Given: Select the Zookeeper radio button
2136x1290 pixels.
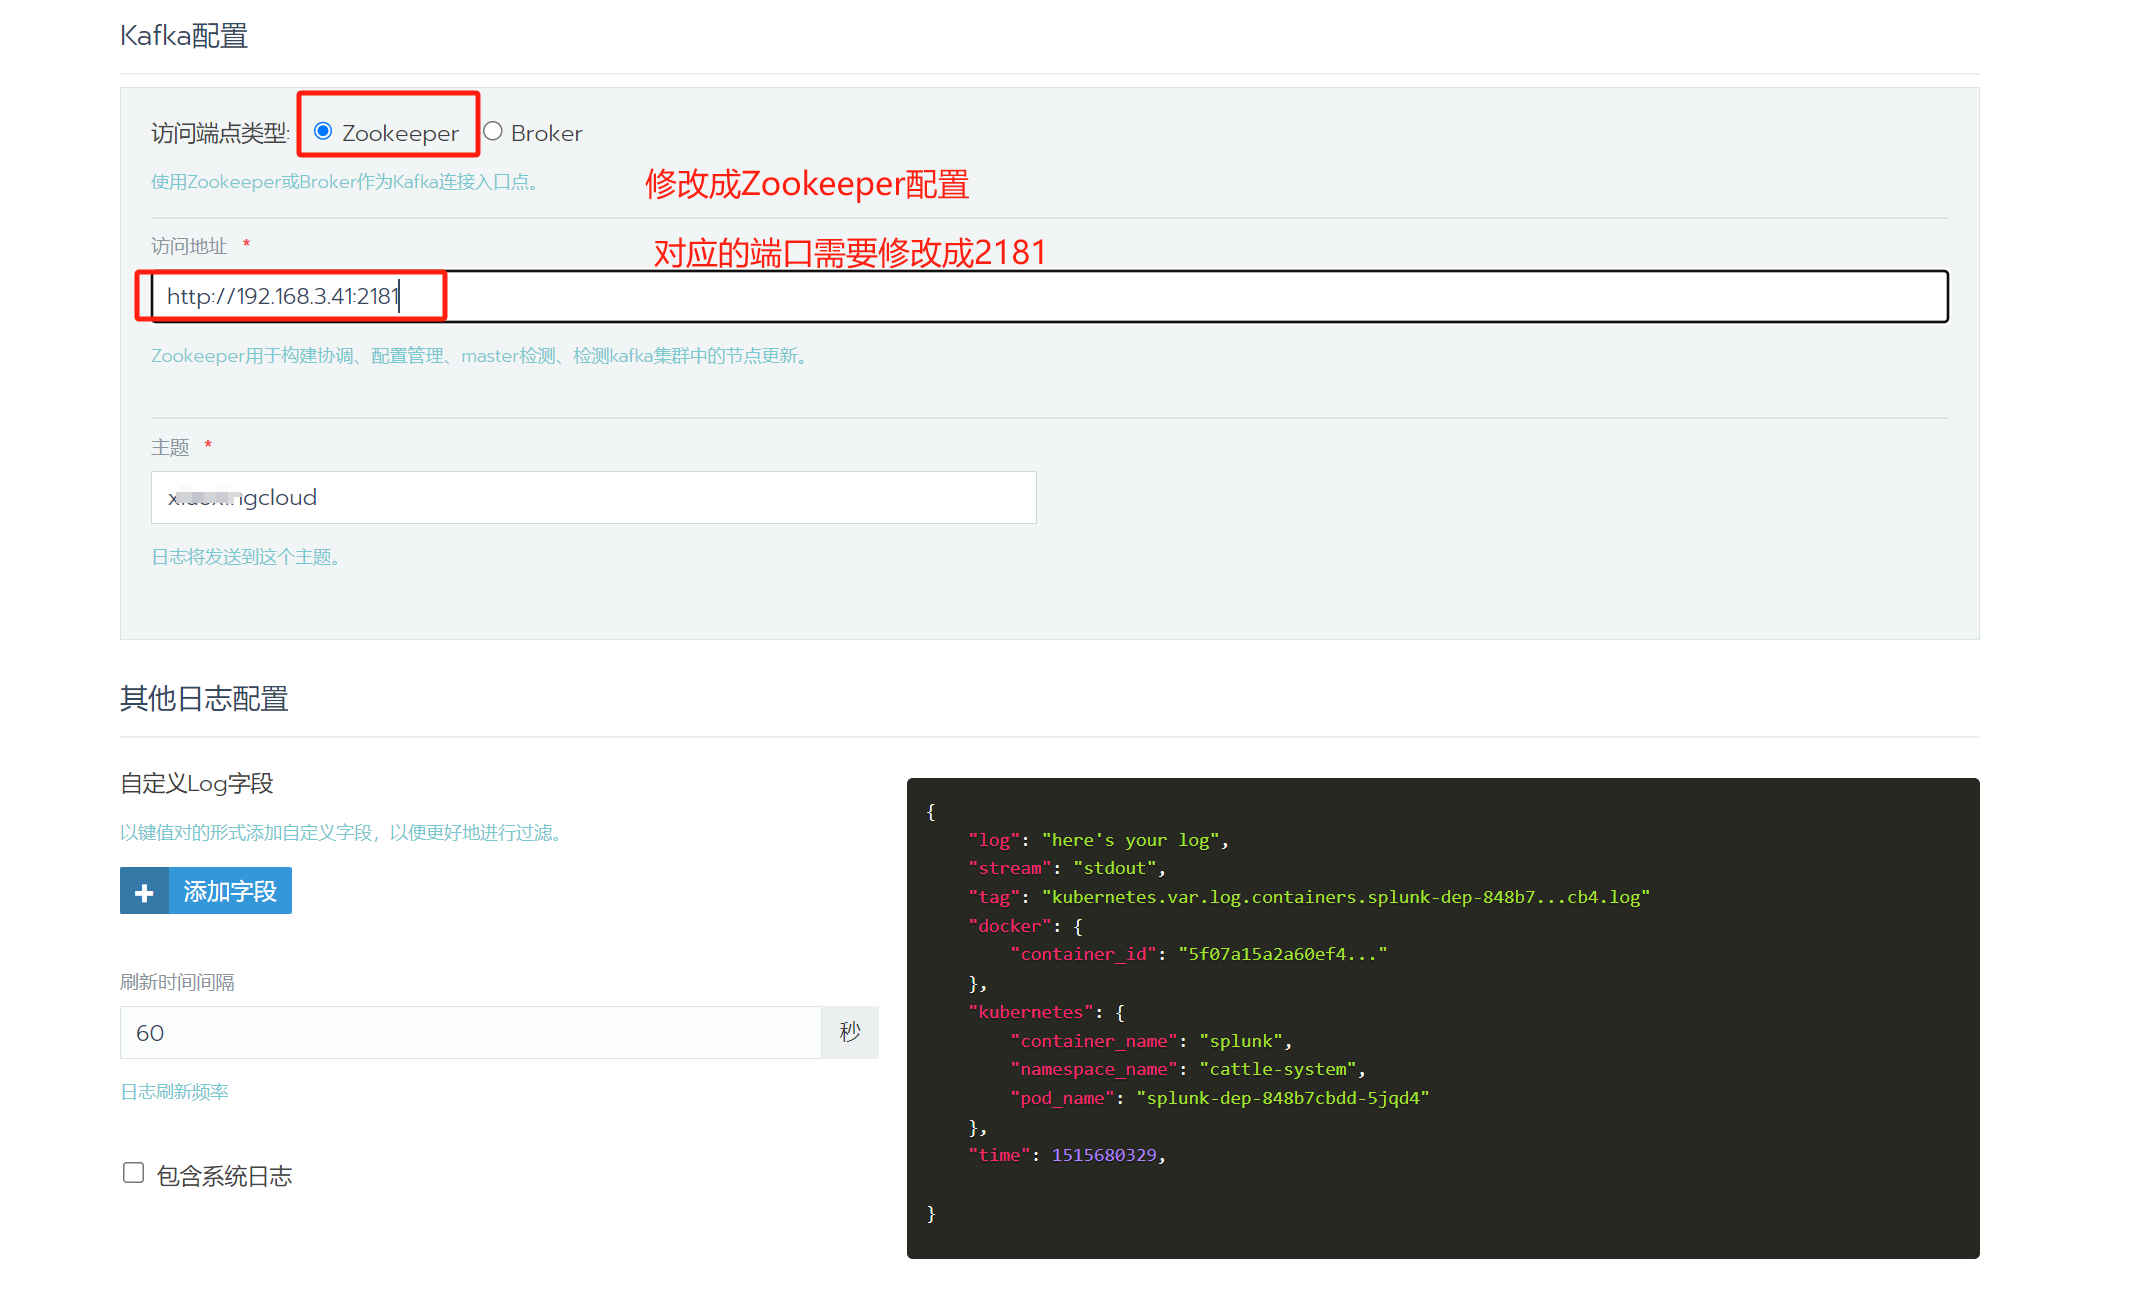Looking at the screenshot, I should click(x=323, y=132).
